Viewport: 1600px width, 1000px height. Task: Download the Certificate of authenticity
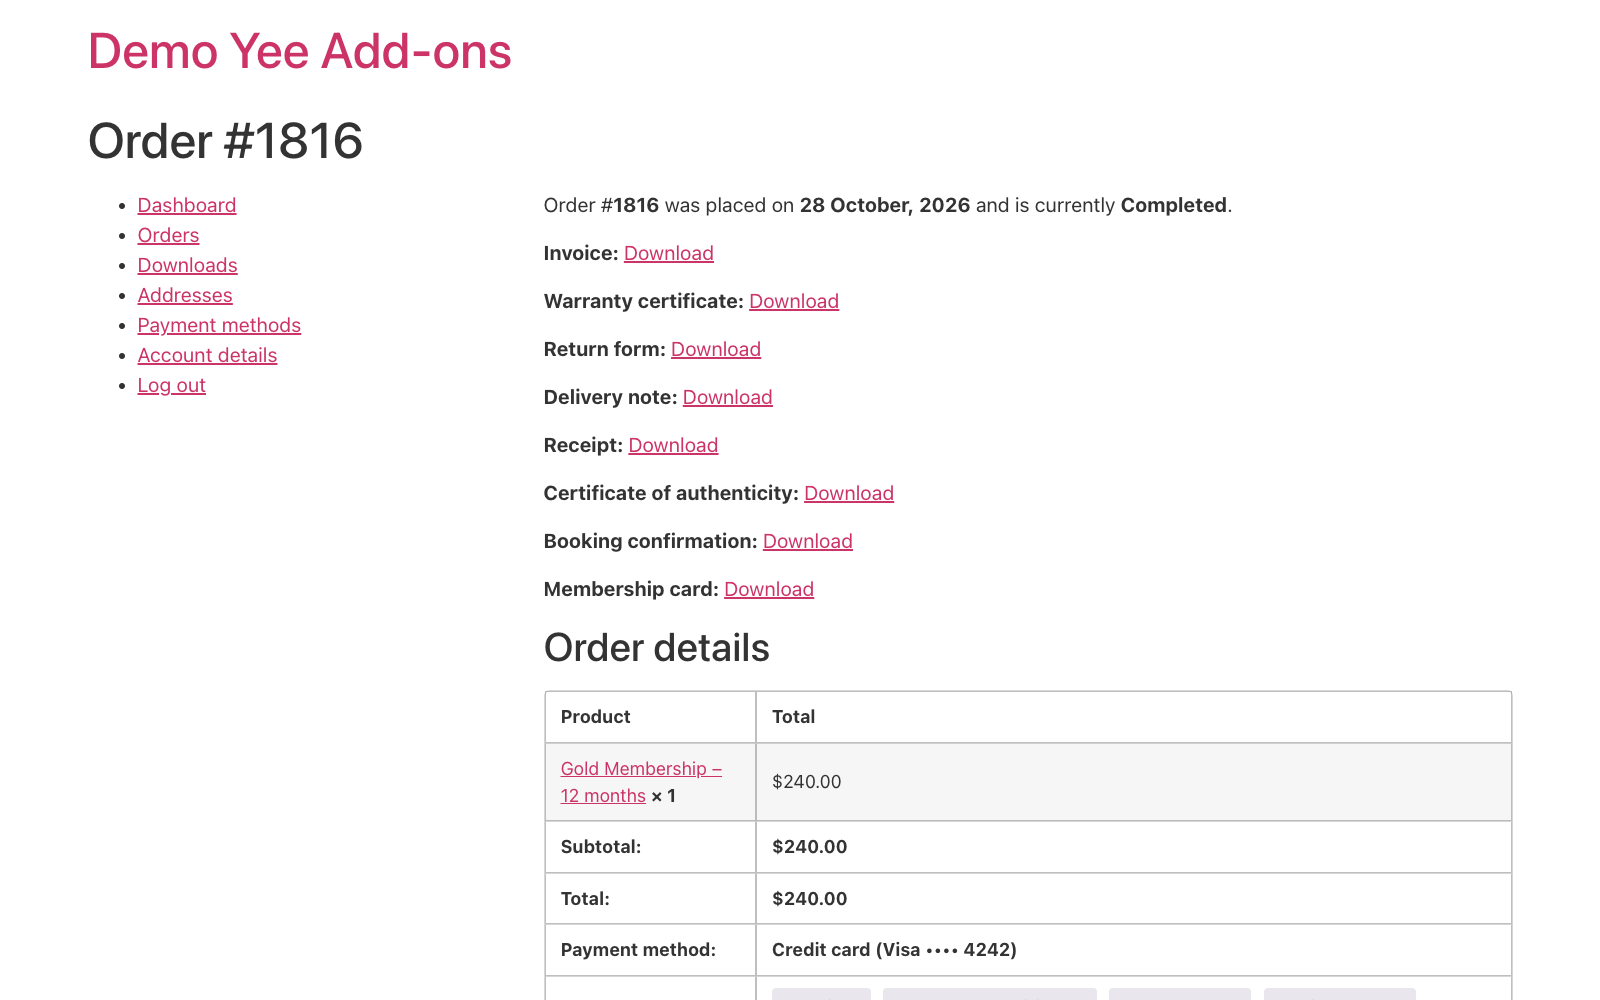[x=849, y=493]
